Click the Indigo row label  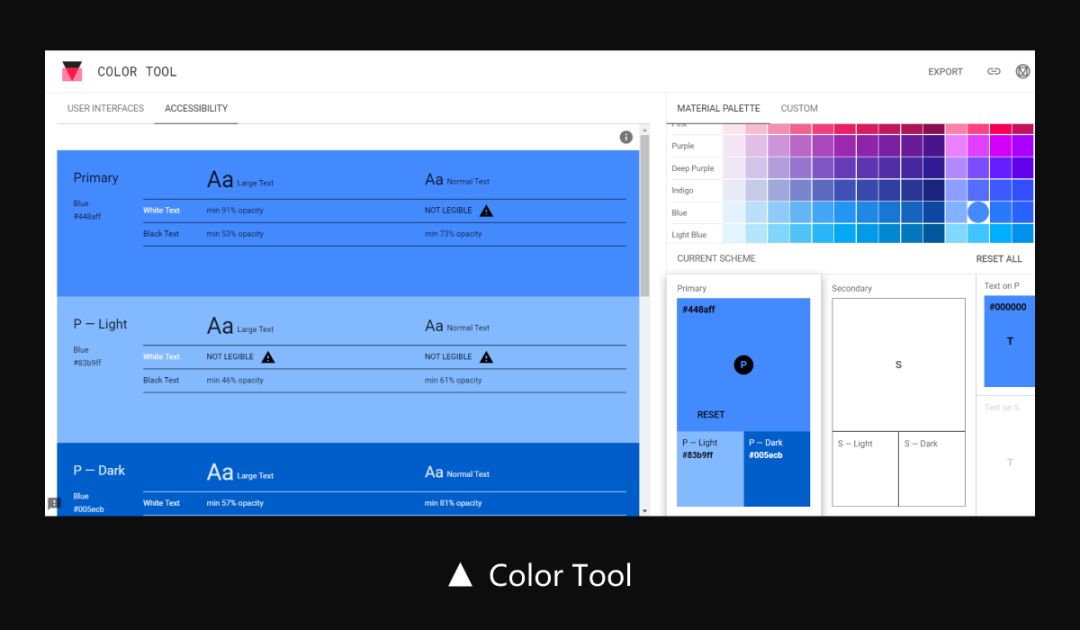(x=682, y=190)
